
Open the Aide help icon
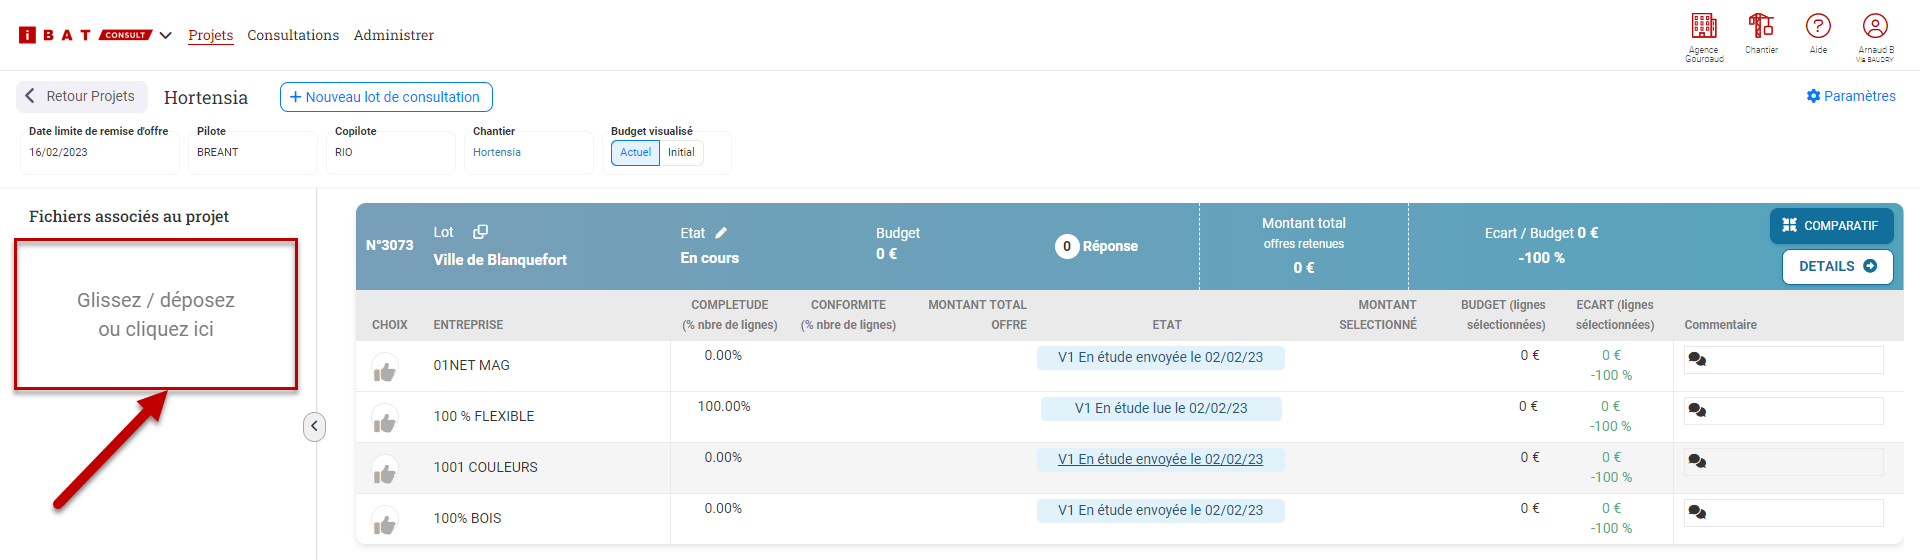(1818, 26)
